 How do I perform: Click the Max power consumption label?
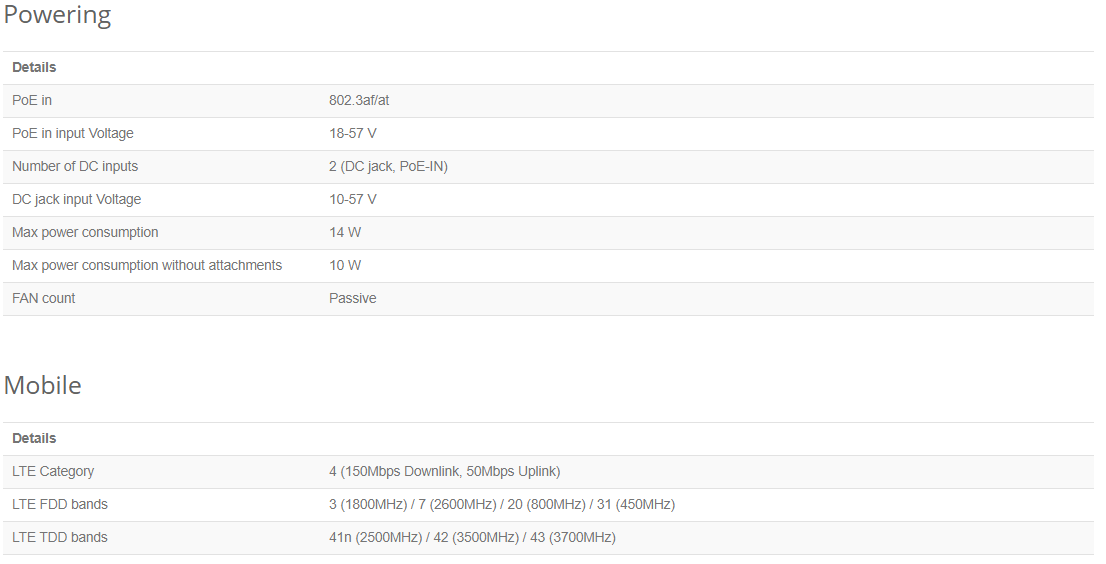click(x=85, y=233)
